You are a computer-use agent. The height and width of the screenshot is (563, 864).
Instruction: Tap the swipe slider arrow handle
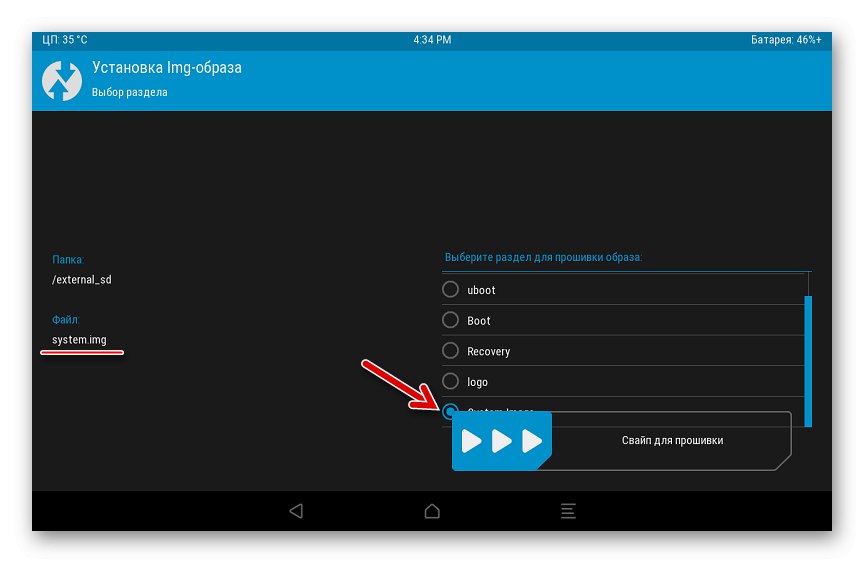501,441
